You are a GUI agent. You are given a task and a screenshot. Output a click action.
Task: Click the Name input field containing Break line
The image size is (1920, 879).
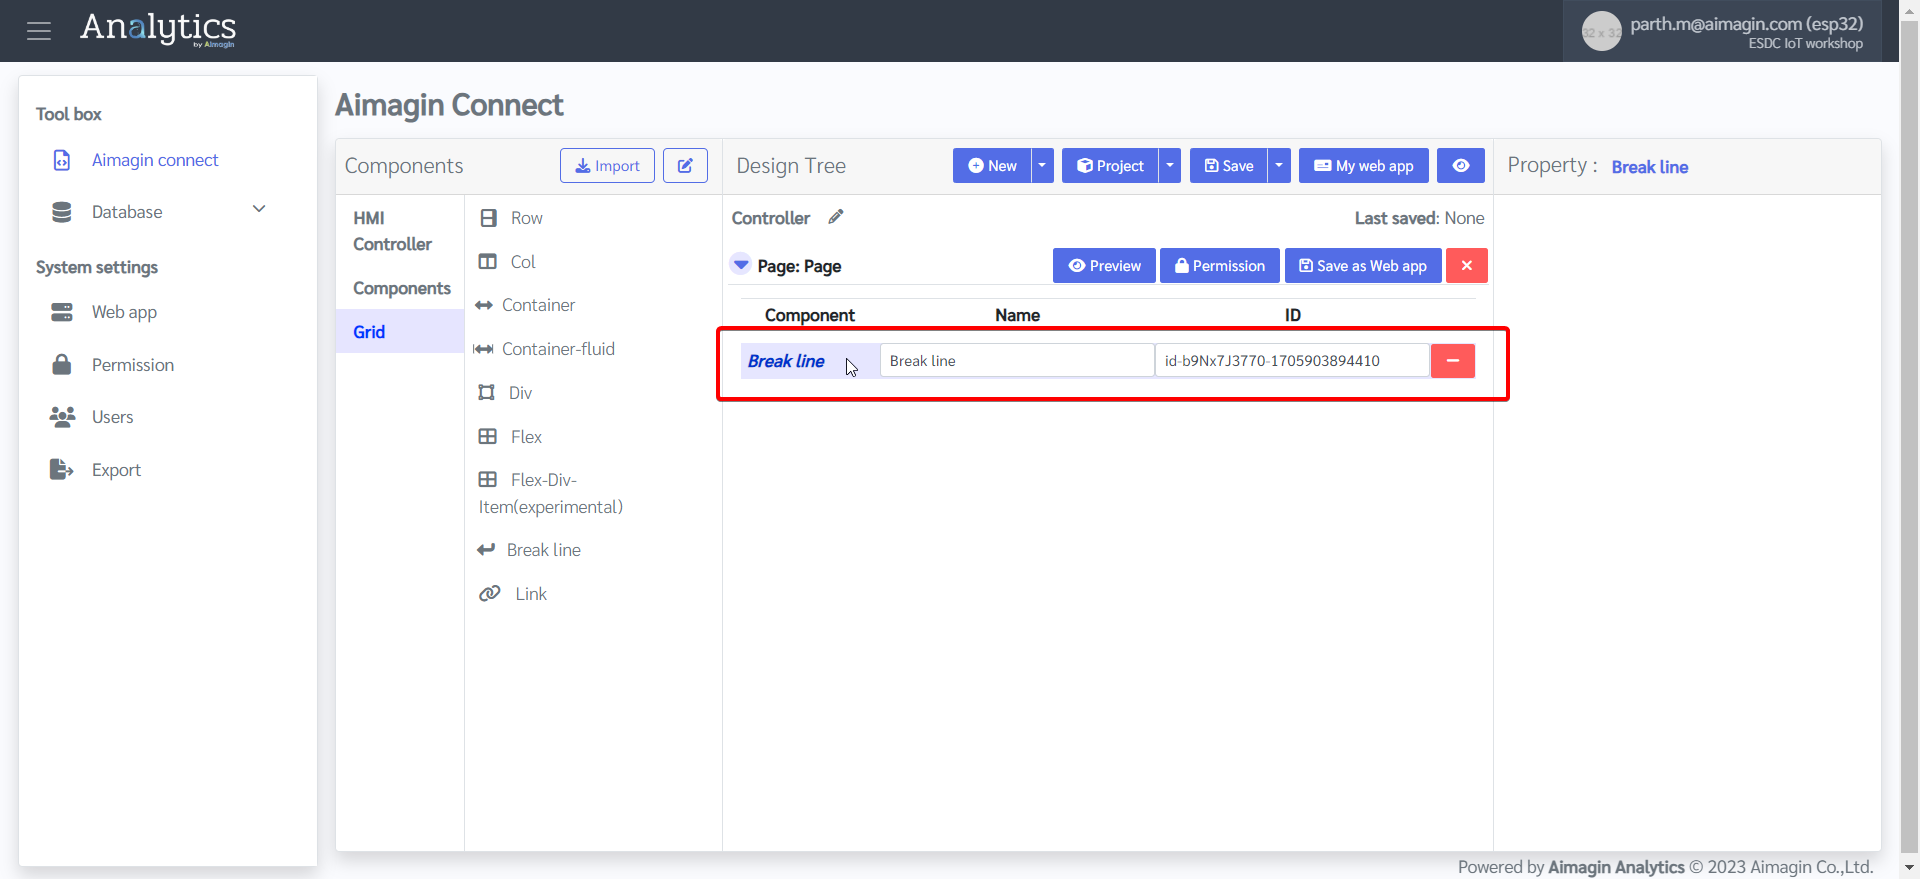[x=1017, y=361]
